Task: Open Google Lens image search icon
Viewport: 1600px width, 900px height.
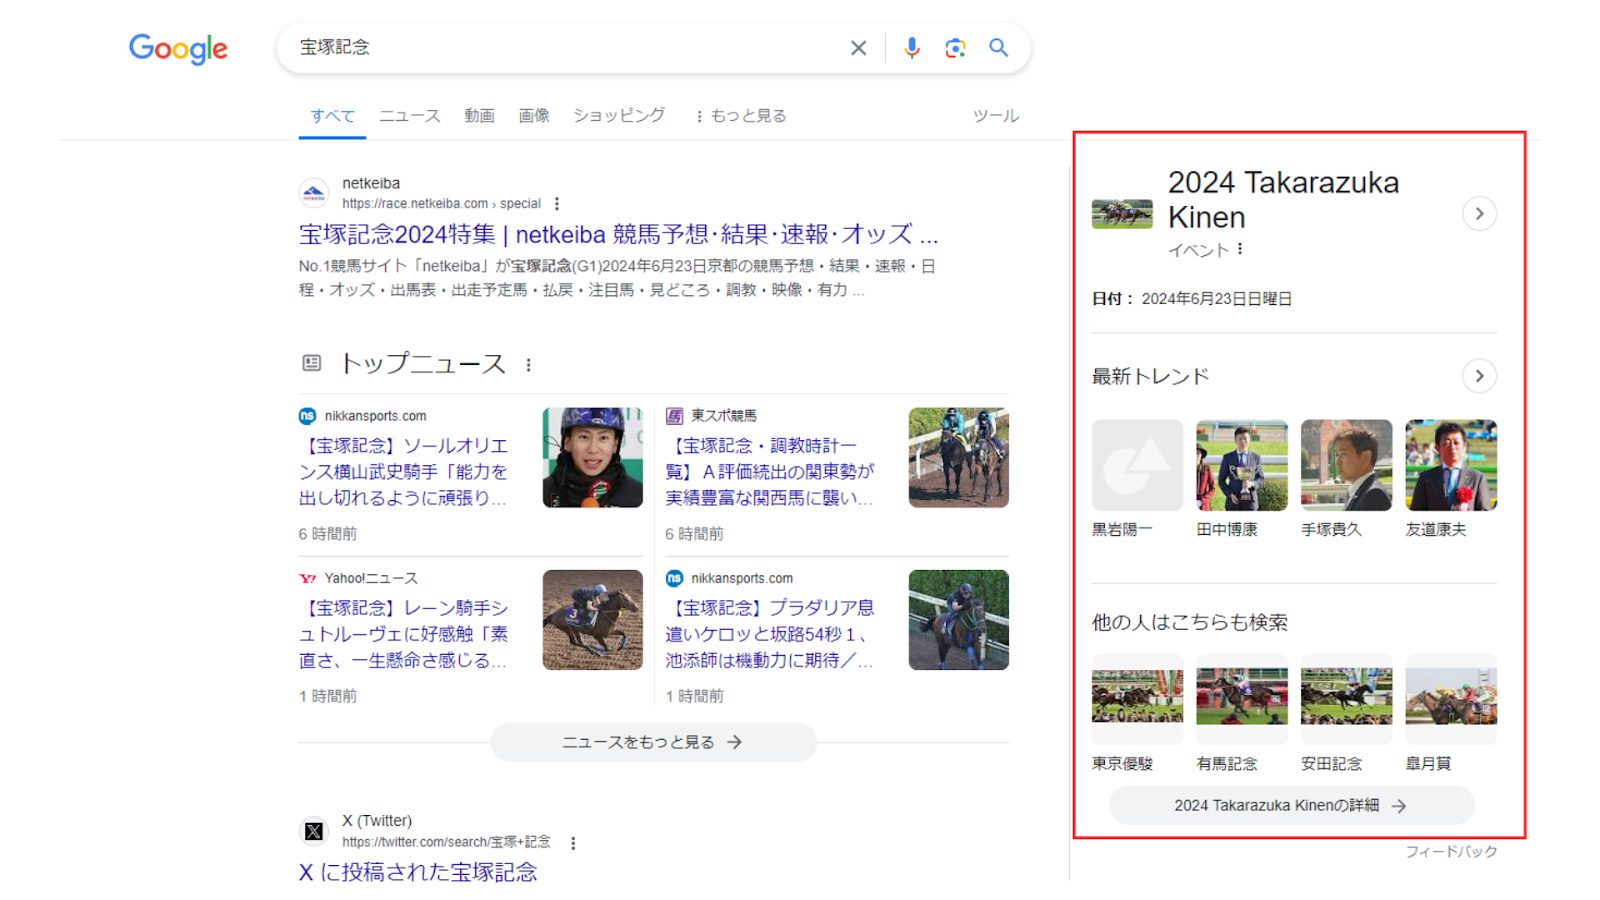Action: 955,48
